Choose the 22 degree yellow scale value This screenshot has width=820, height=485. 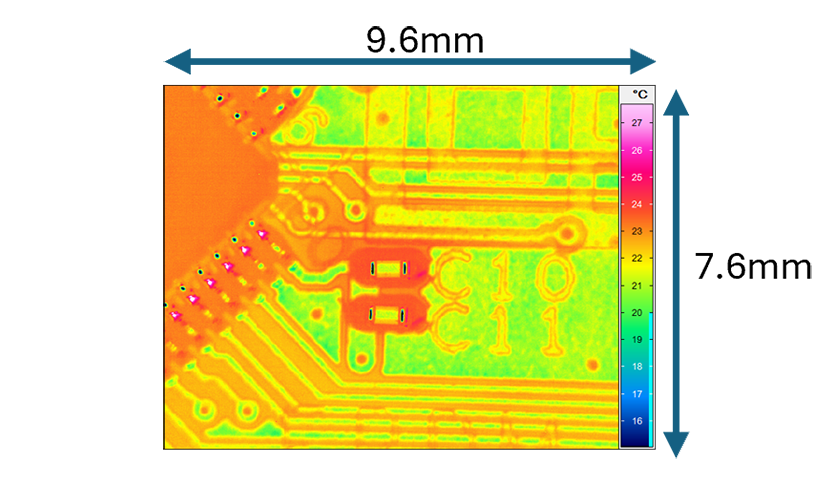click(636, 258)
